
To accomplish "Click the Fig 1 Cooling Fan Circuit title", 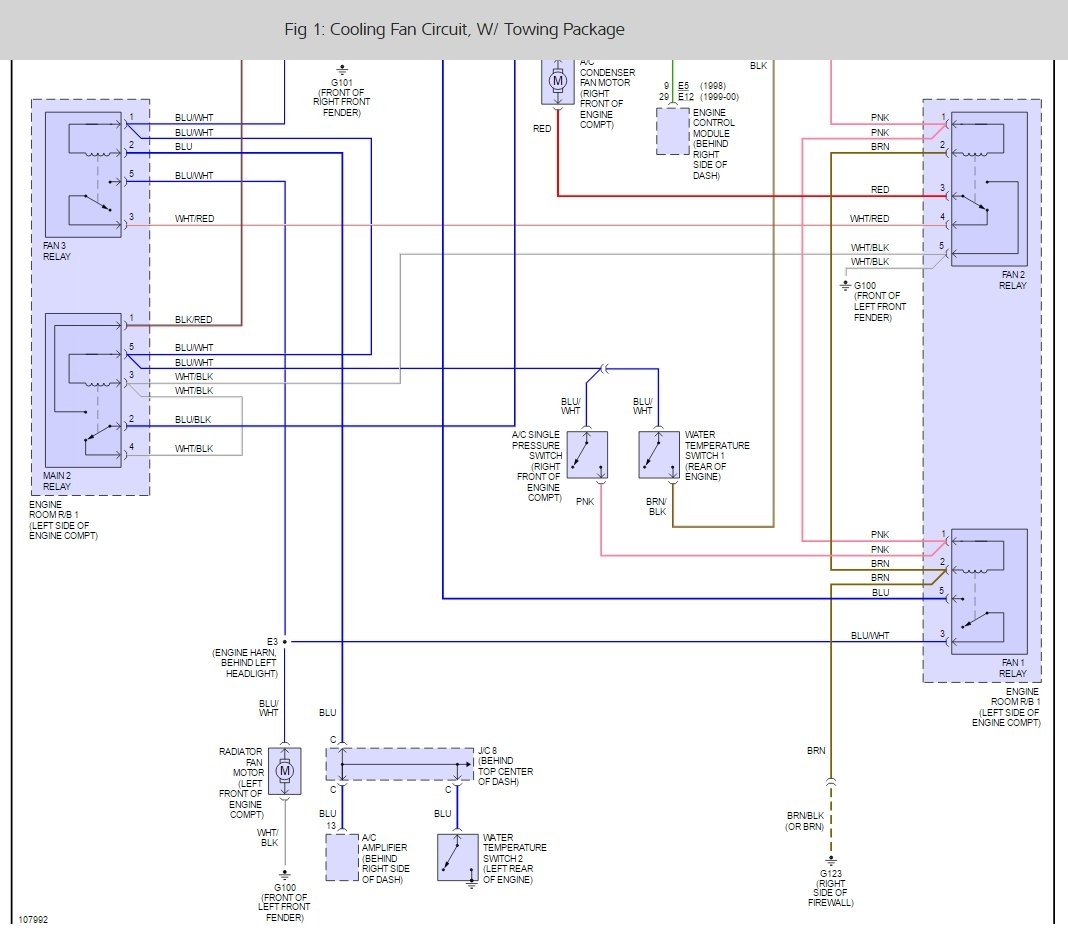I will point(454,29).
